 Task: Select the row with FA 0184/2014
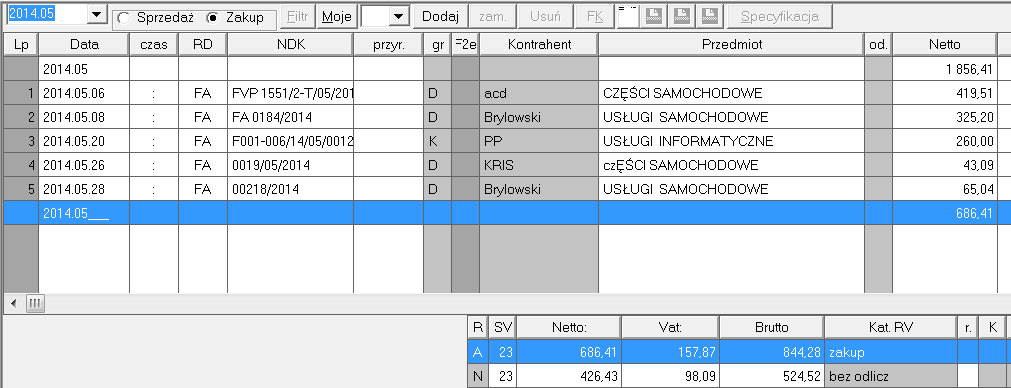(x=499, y=117)
